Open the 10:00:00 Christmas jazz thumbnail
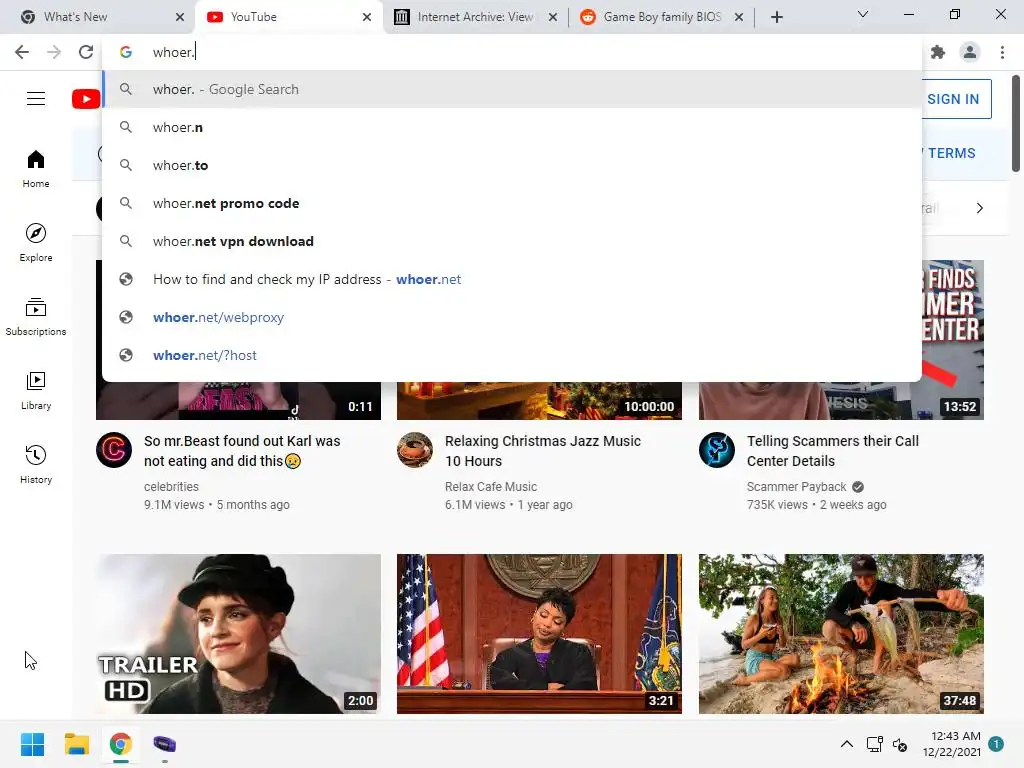The height and width of the screenshot is (768, 1024). click(x=539, y=401)
